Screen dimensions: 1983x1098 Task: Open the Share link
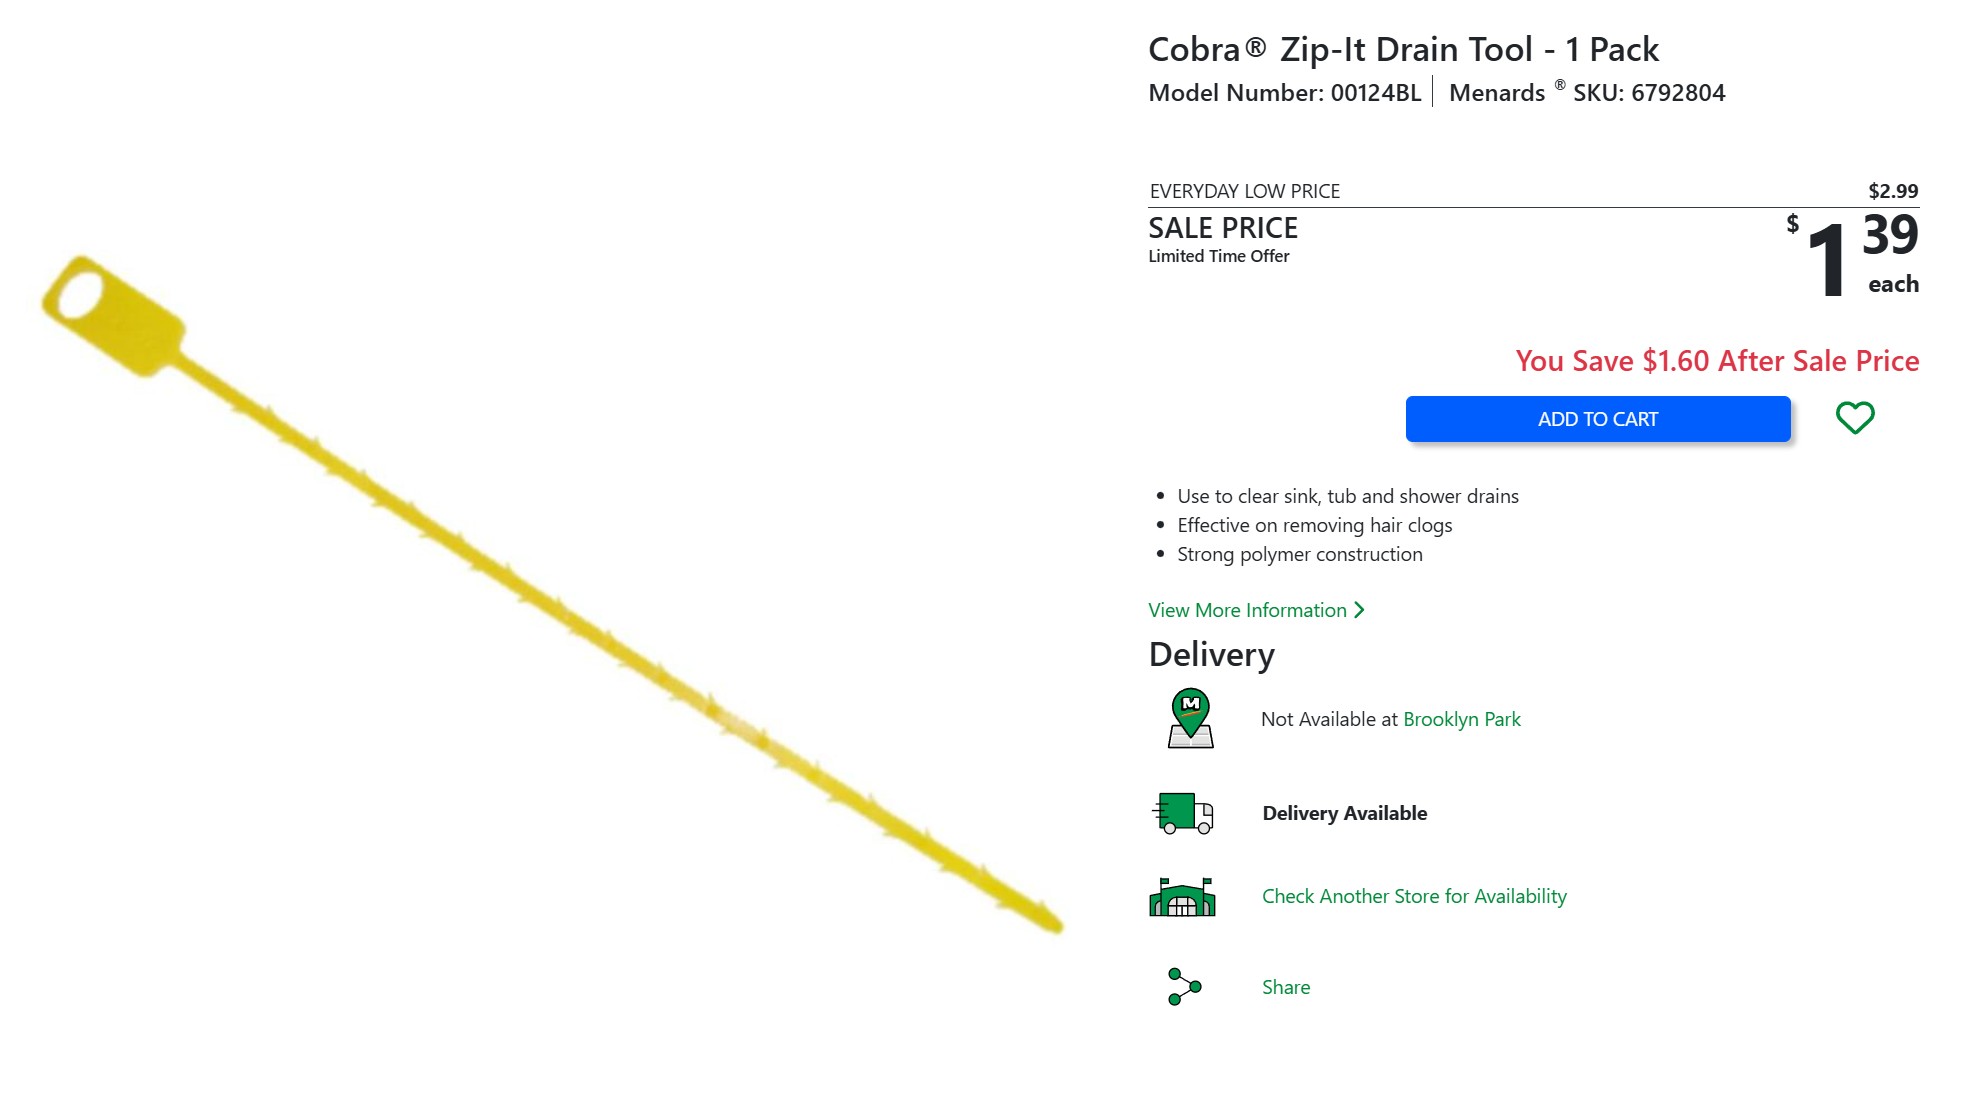[x=1285, y=987]
